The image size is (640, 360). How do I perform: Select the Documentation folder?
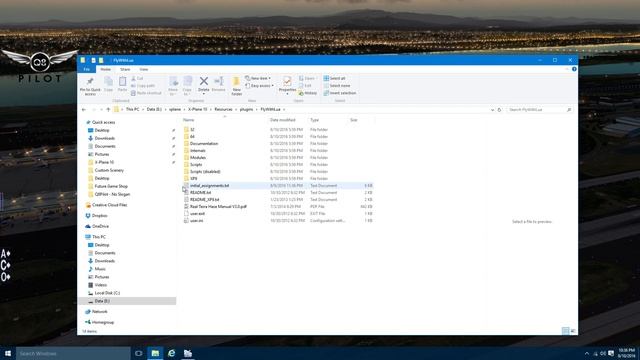point(204,144)
